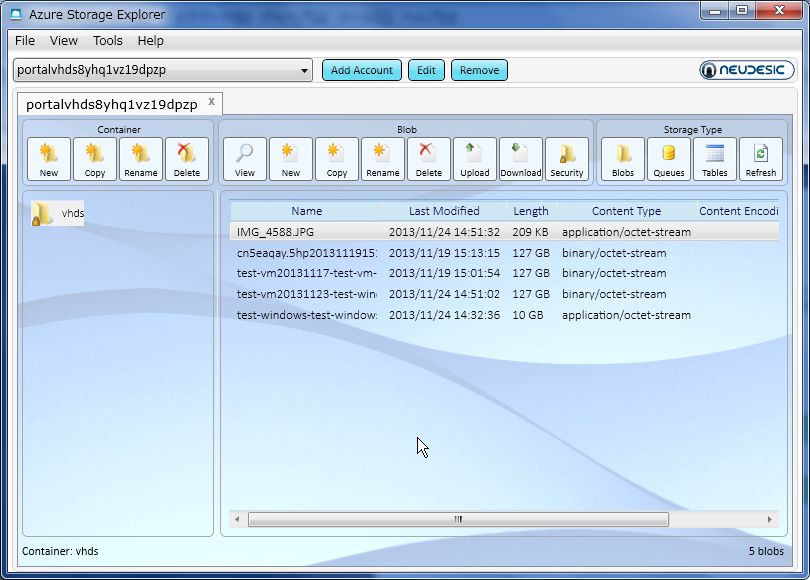810x580 pixels.
Task: Open the Tools menu
Action: (x=107, y=40)
